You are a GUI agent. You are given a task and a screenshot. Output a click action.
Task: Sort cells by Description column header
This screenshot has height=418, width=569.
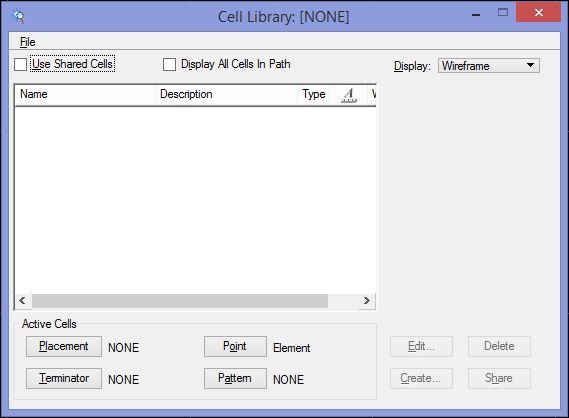[x=226, y=94]
